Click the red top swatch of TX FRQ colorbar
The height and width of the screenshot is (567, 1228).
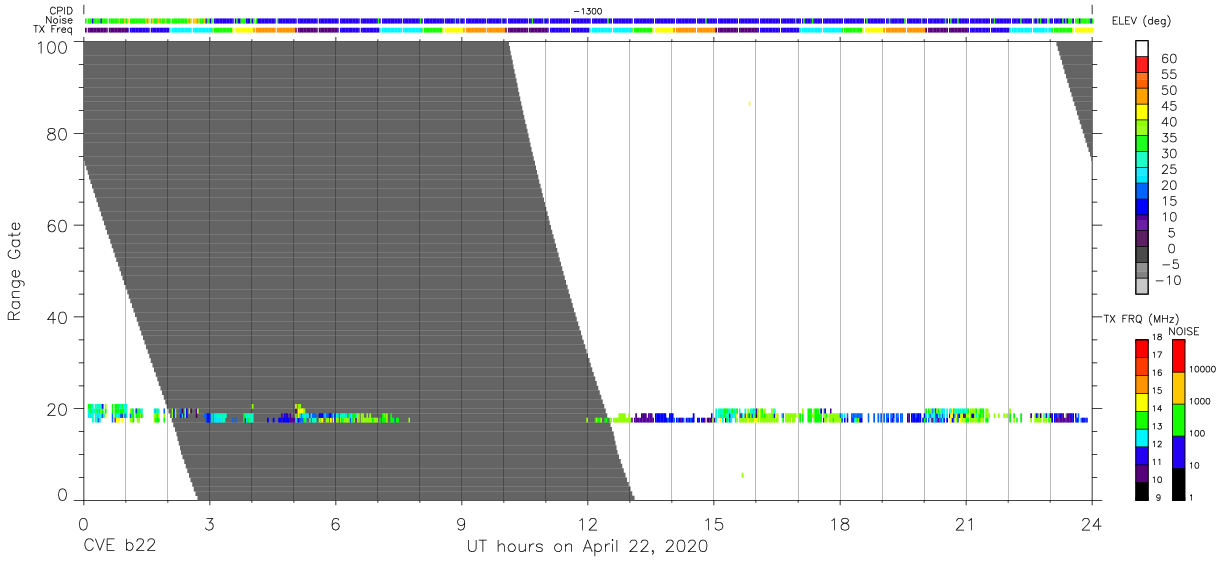tap(1141, 348)
